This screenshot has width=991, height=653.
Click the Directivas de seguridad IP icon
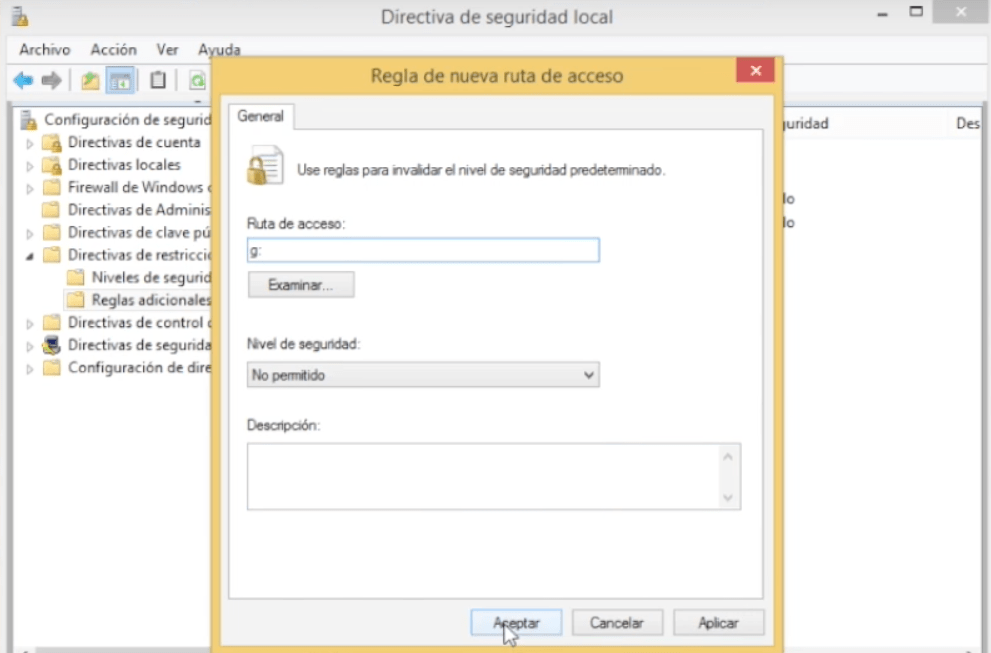(x=52, y=346)
